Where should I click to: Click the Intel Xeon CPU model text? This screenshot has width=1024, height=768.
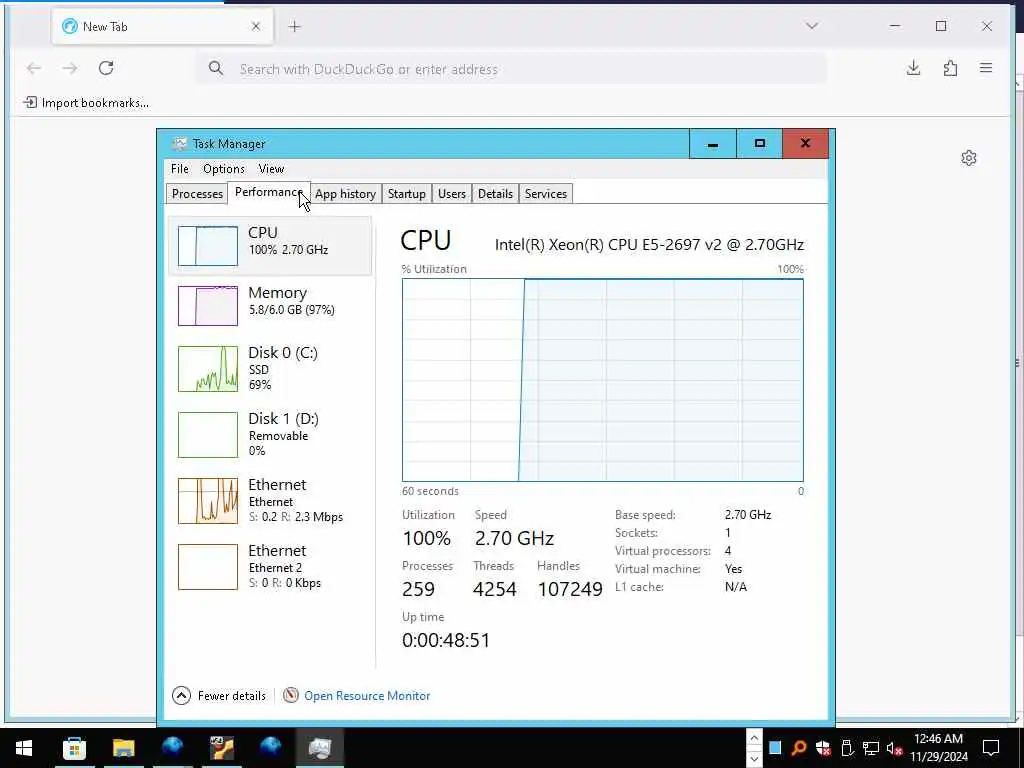coord(649,244)
